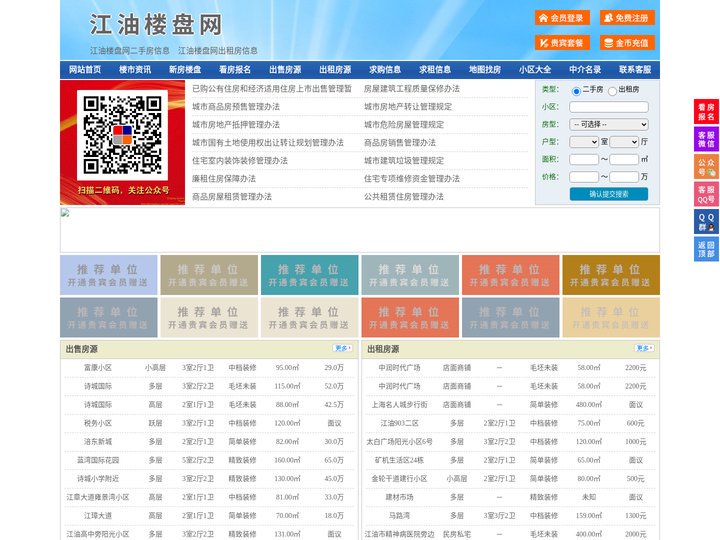The width and height of the screenshot is (720, 540).
Task: Select the 二手房 radio button
Action: tap(576, 91)
